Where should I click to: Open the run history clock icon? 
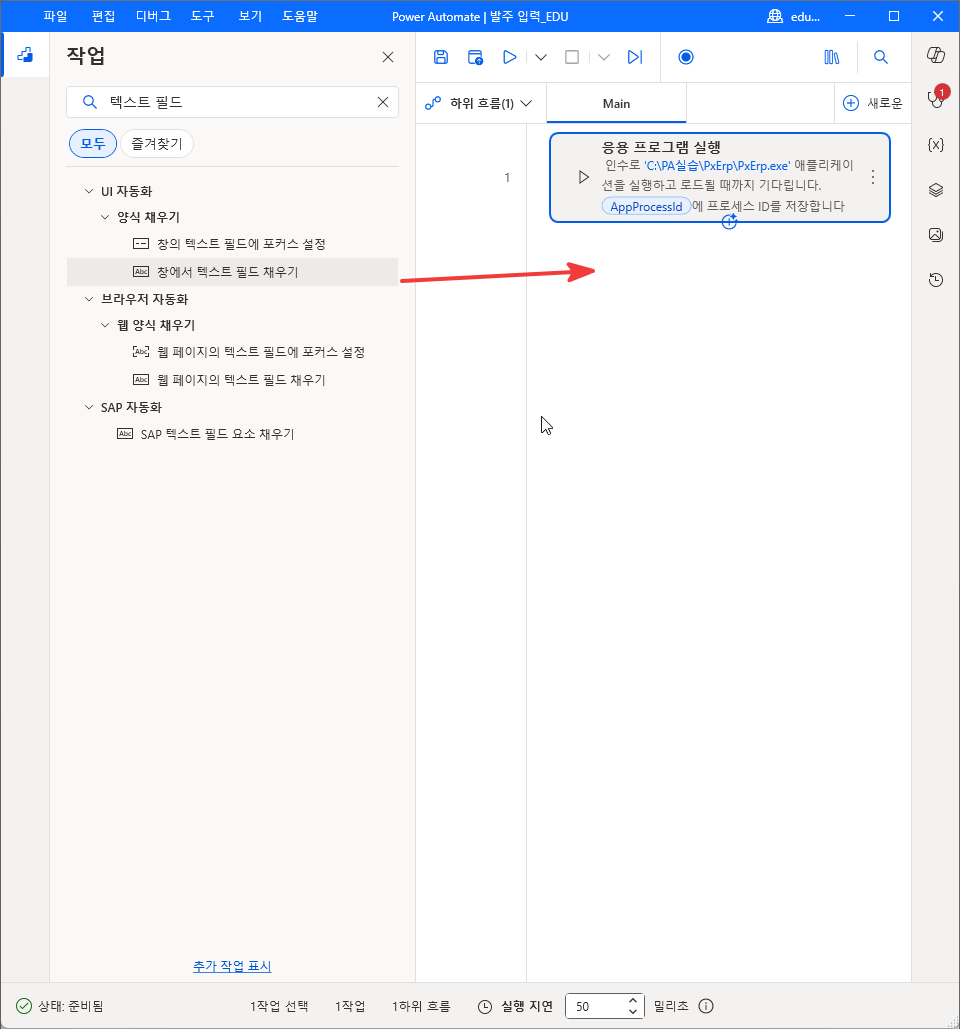pos(936,280)
